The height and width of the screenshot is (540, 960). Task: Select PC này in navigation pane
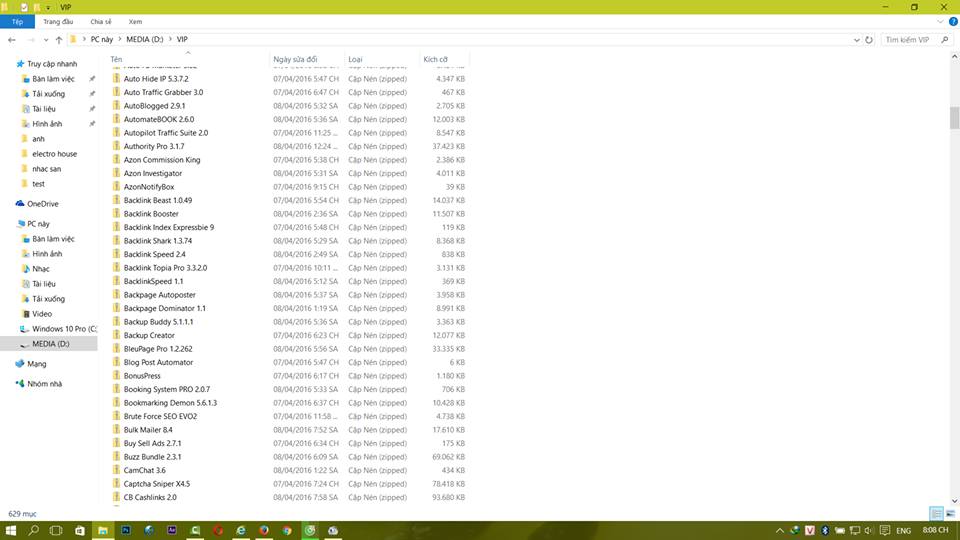coord(38,224)
